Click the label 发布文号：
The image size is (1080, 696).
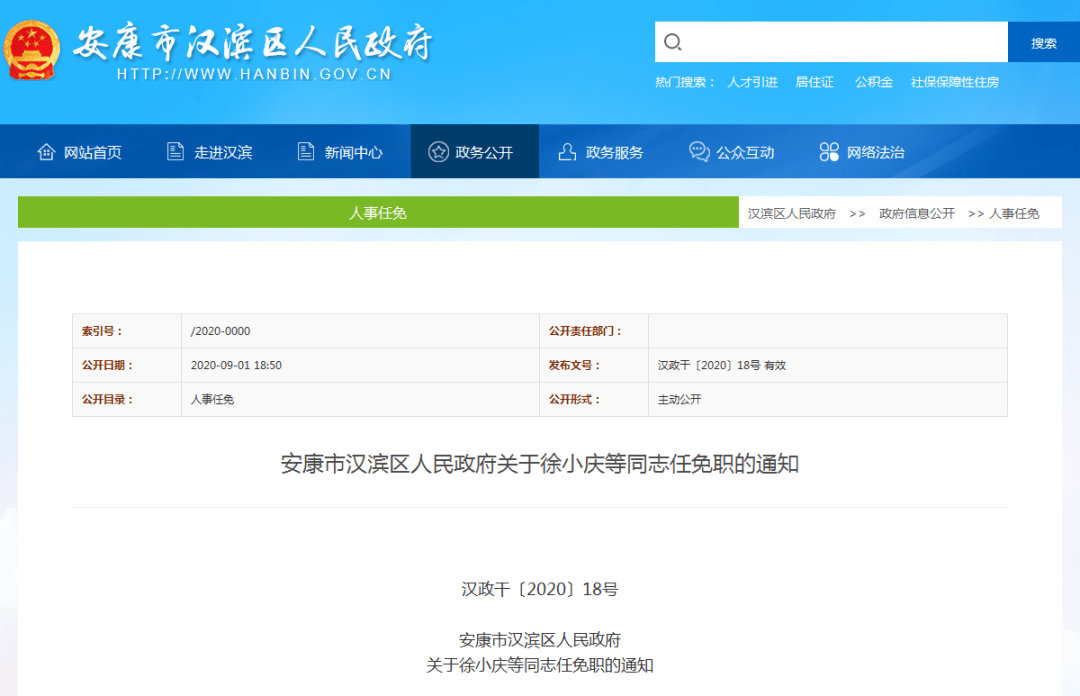tap(574, 365)
